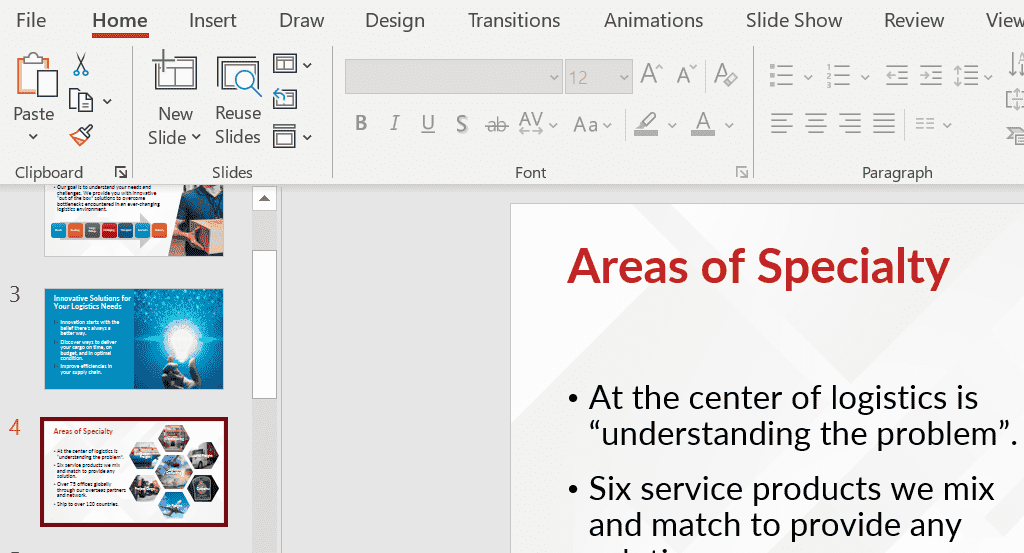Open the File menu

tap(31, 21)
